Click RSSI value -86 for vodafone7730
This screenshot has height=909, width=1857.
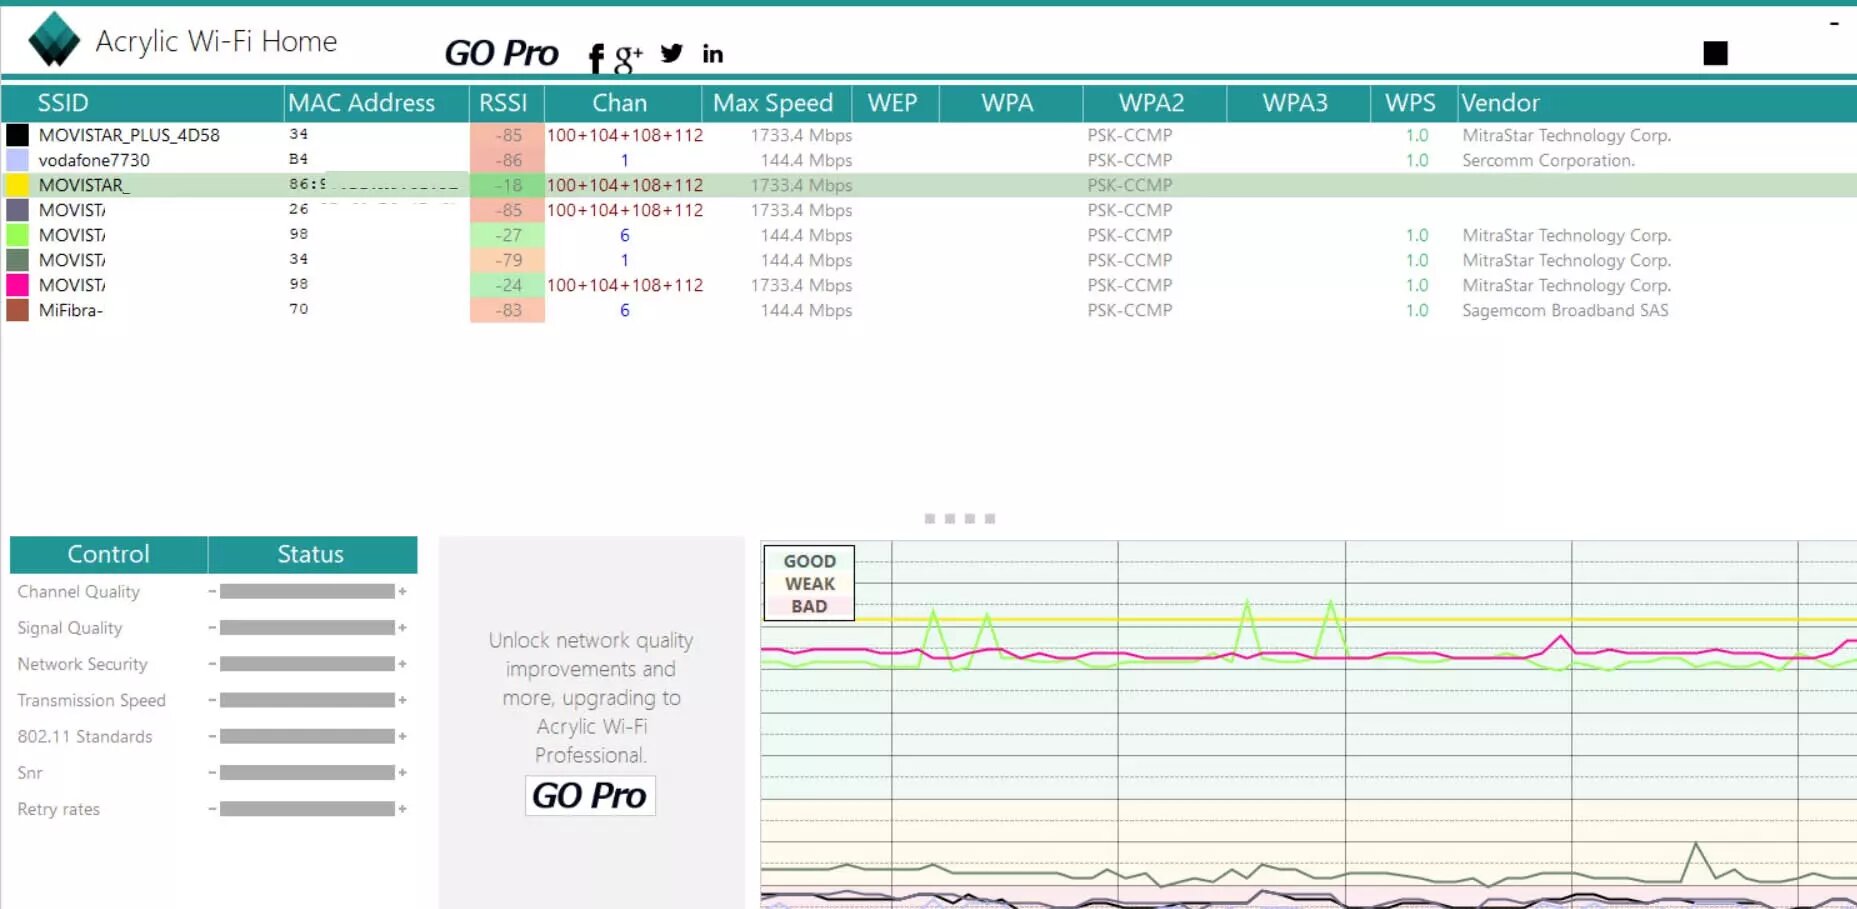click(507, 160)
